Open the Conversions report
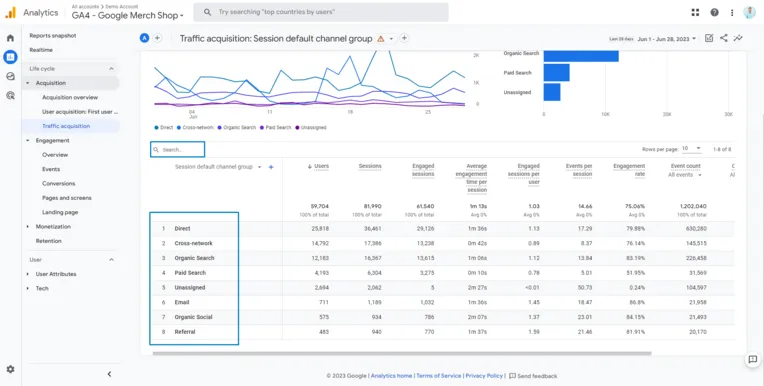This screenshot has height=386, width=764. 58,184
